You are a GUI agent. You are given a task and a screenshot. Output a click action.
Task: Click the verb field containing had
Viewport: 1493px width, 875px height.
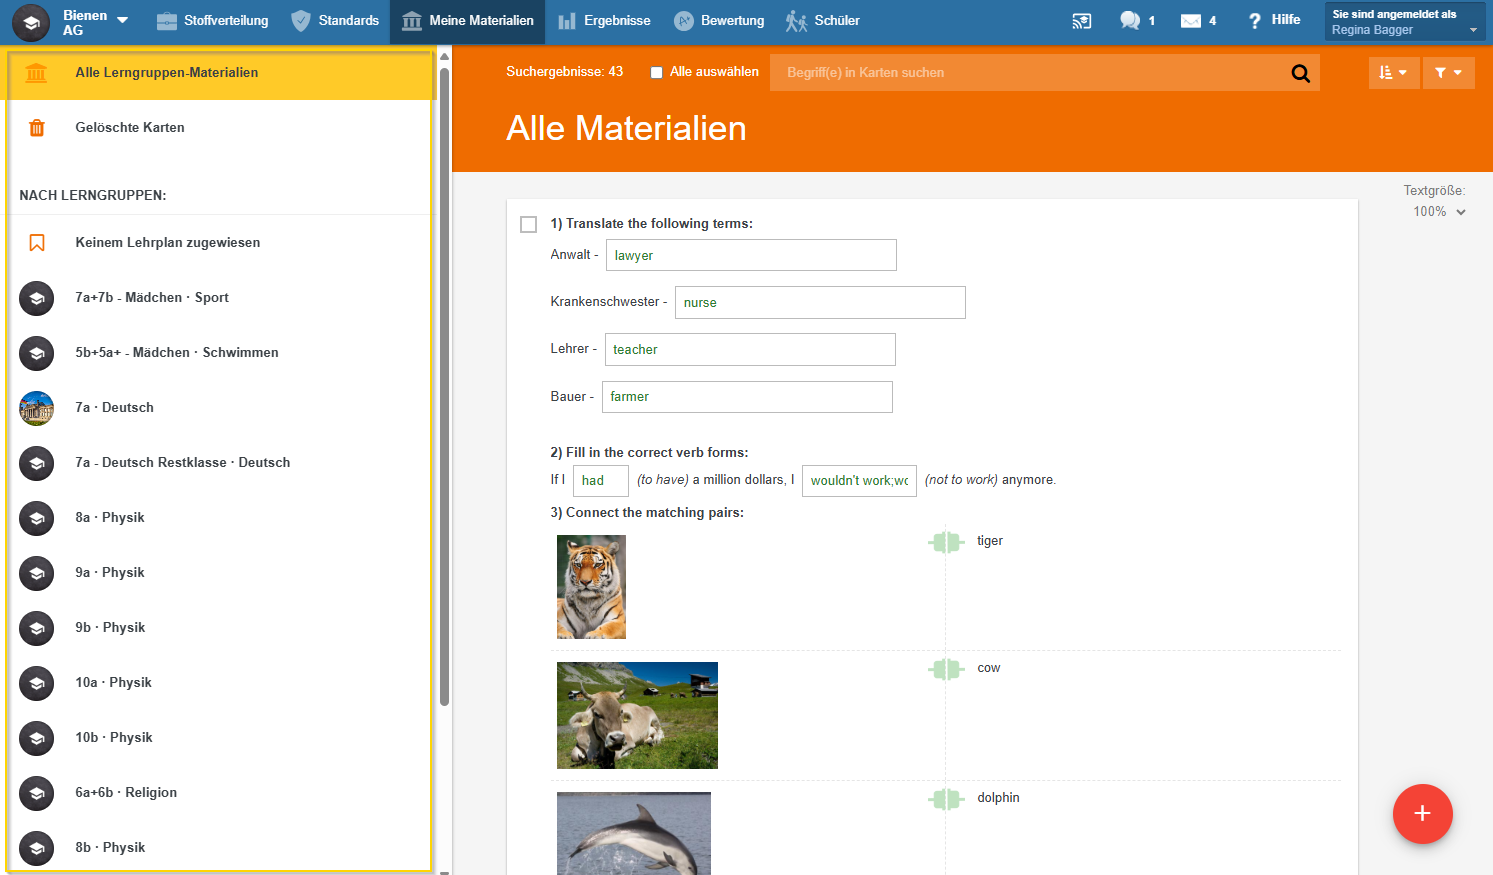(601, 481)
